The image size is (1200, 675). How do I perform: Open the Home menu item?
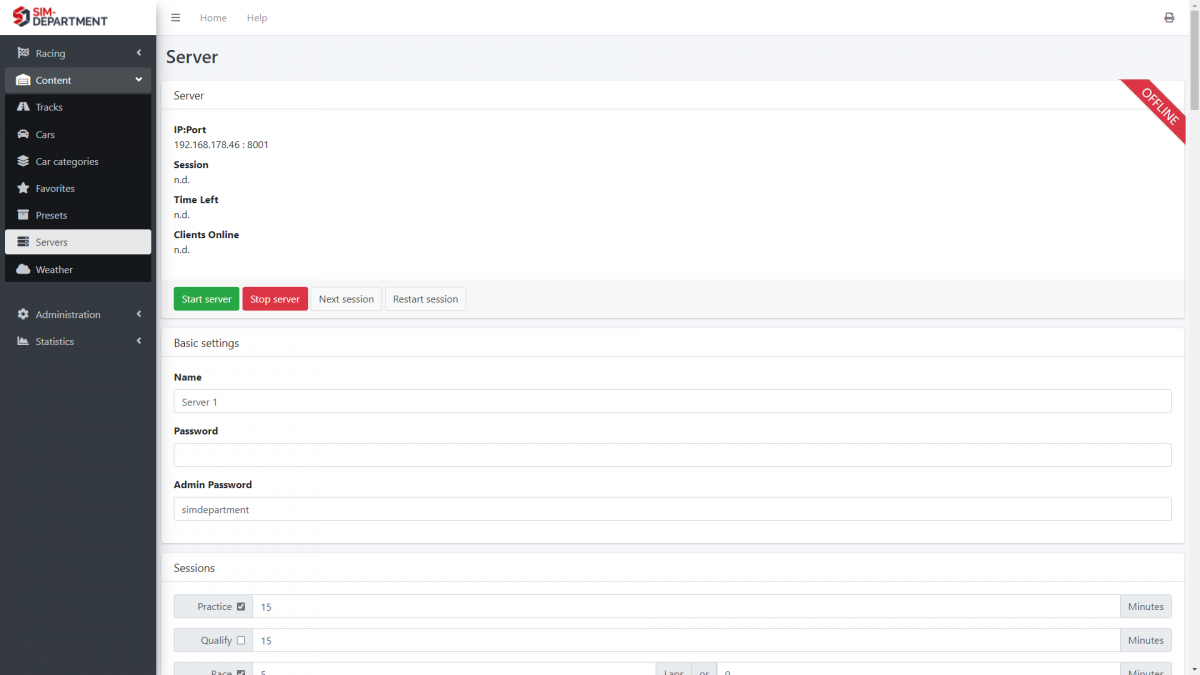point(213,18)
